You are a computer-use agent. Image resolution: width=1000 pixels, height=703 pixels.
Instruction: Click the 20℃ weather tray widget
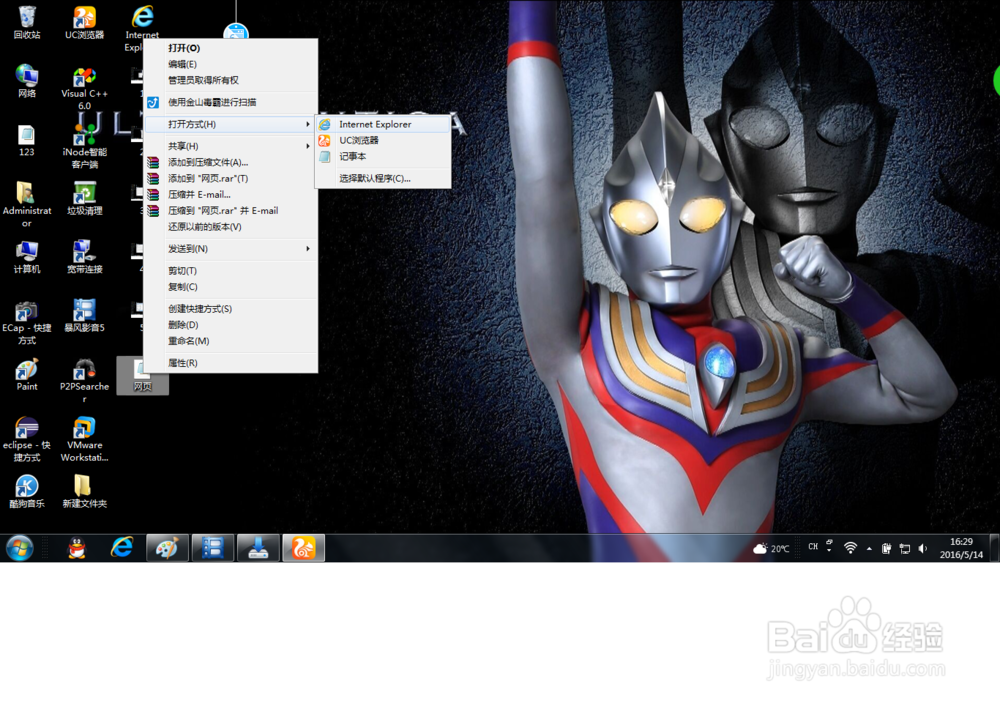pyautogui.click(x=771, y=549)
